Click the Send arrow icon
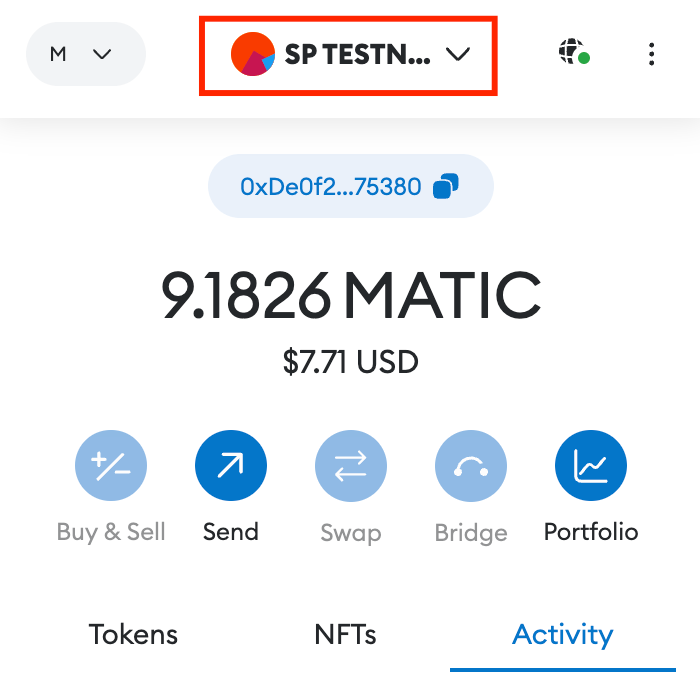The width and height of the screenshot is (700, 690). click(231, 465)
